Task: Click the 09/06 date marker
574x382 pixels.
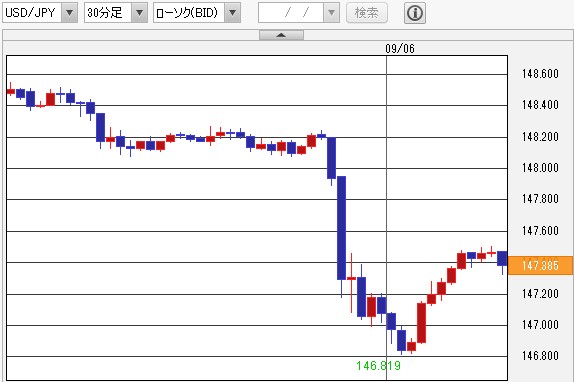Action: (400, 48)
